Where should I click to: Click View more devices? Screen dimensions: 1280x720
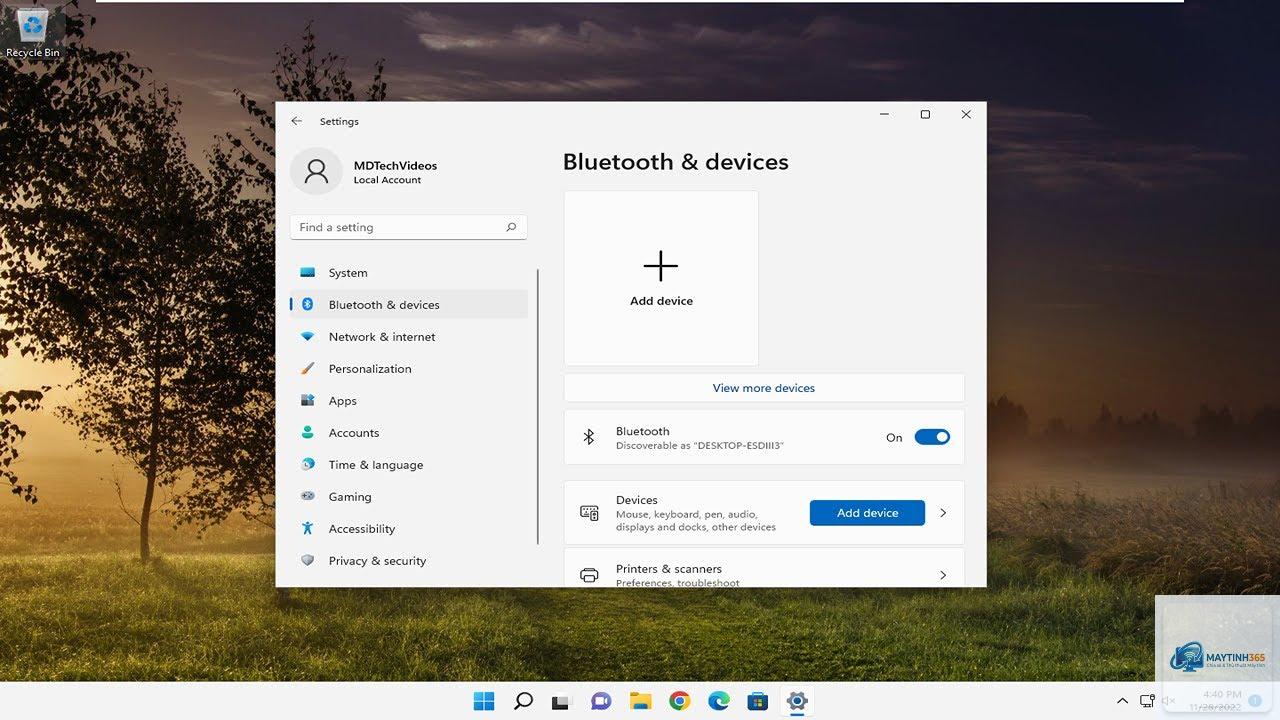pos(764,388)
